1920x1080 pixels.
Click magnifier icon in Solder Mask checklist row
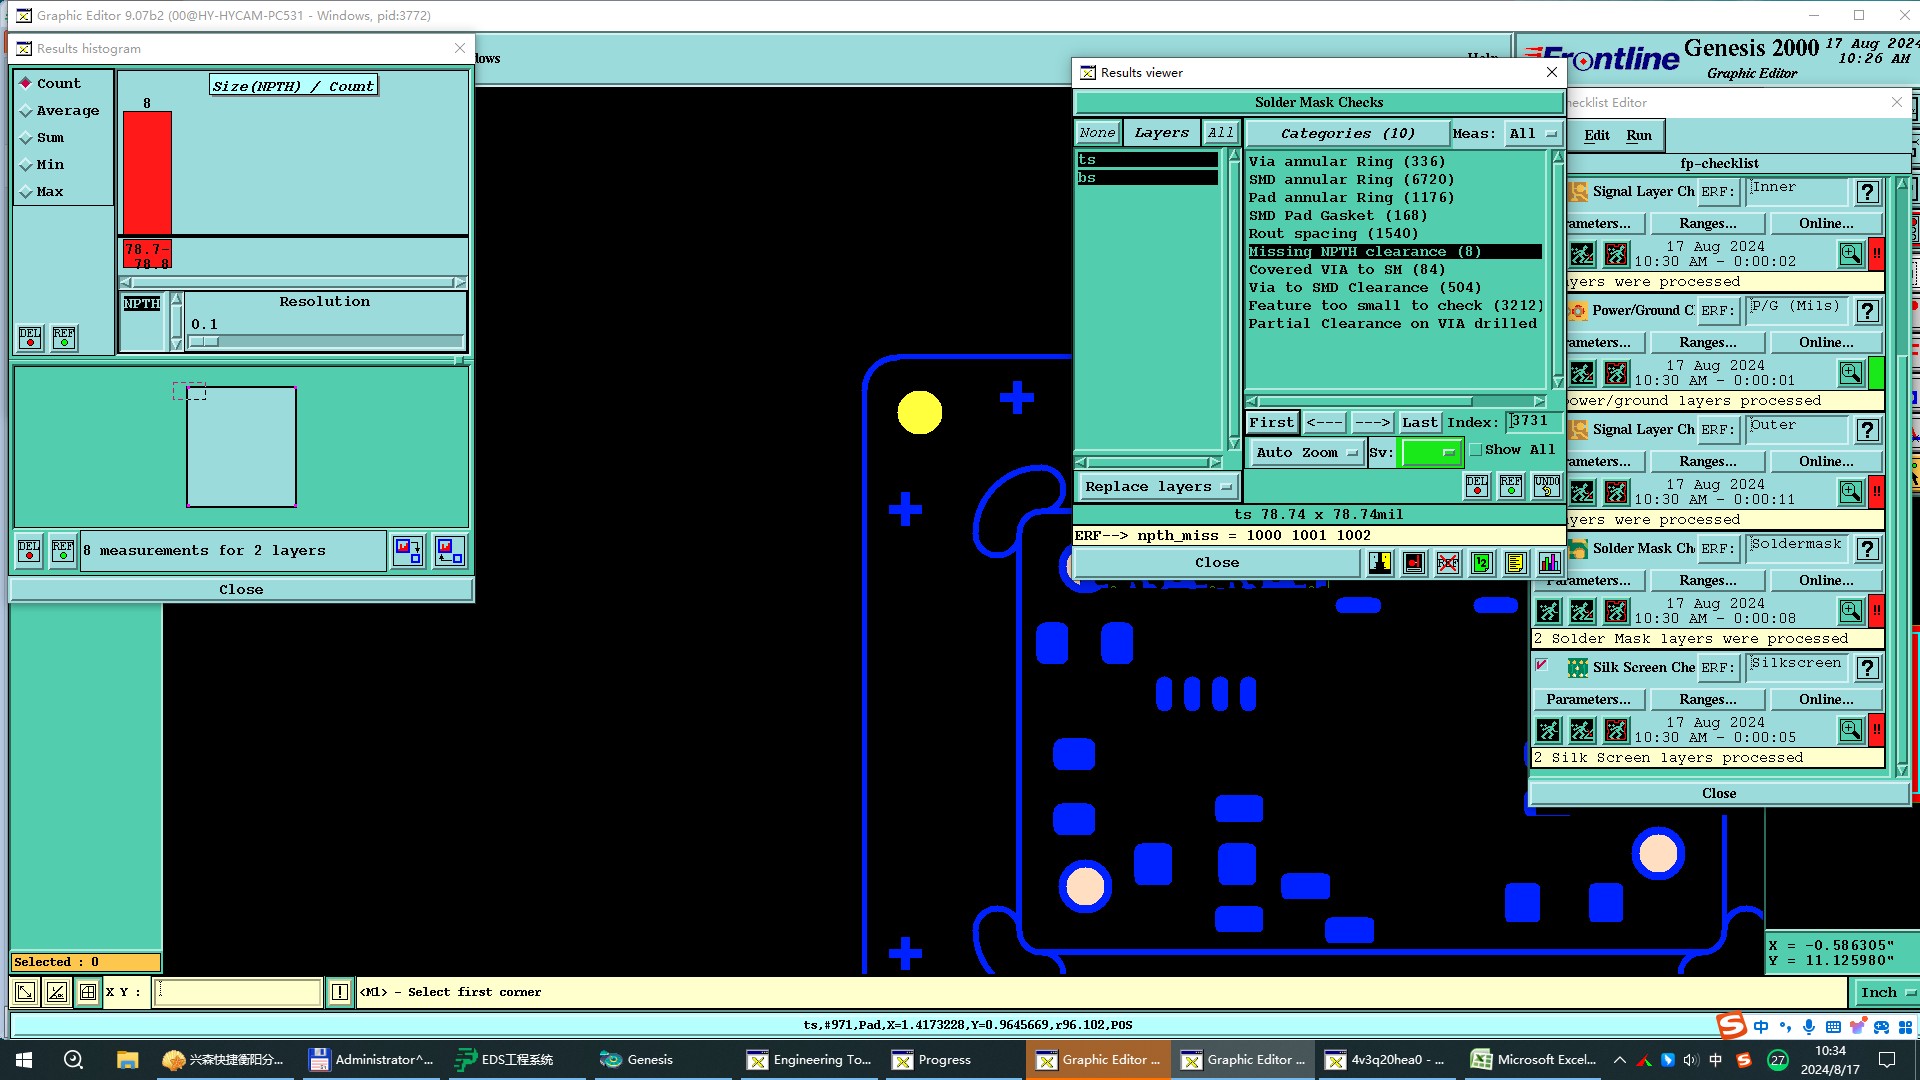(1850, 611)
